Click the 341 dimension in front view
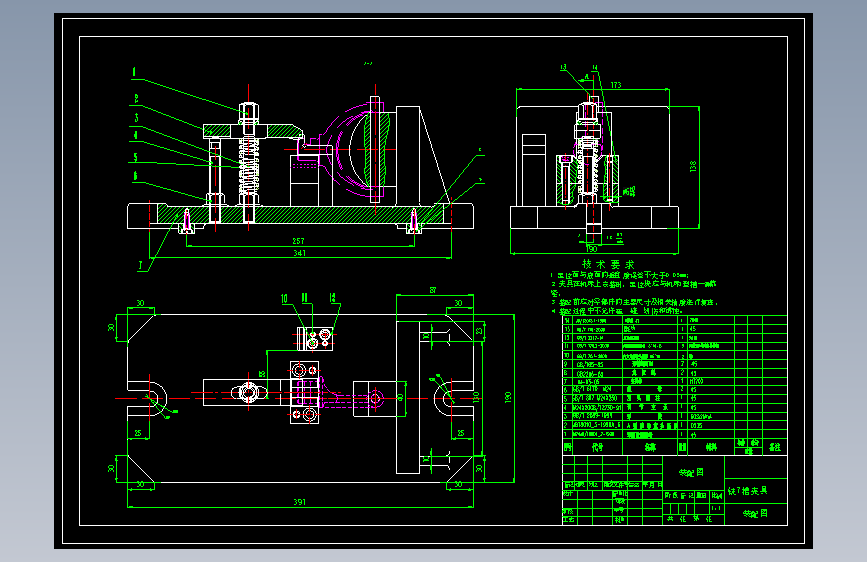This screenshot has width=867, height=562. [x=299, y=253]
